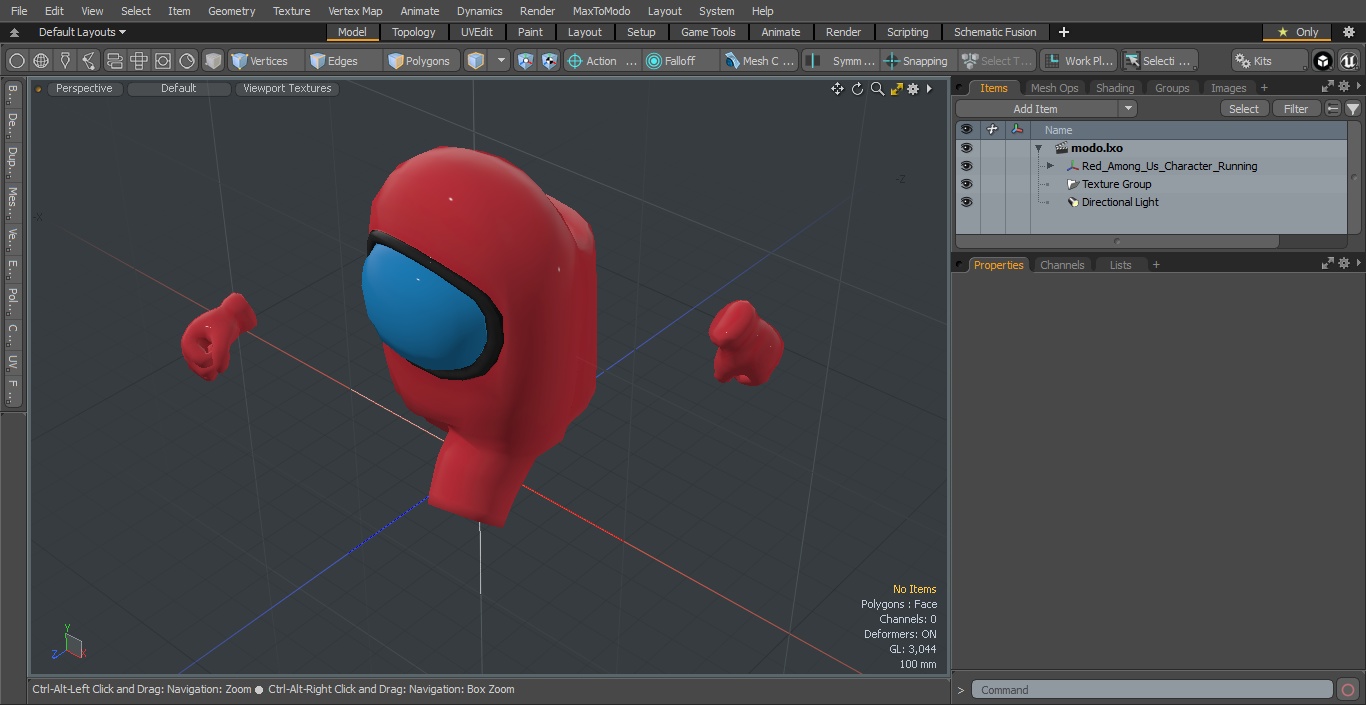Switch to the Topology layout tab
This screenshot has width=1366, height=705.
(x=414, y=32)
